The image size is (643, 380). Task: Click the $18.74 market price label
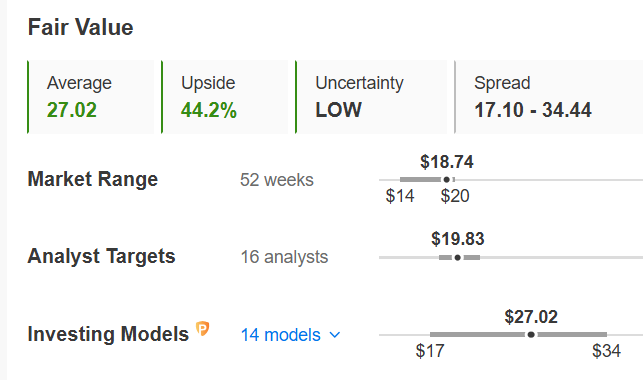(x=447, y=162)
